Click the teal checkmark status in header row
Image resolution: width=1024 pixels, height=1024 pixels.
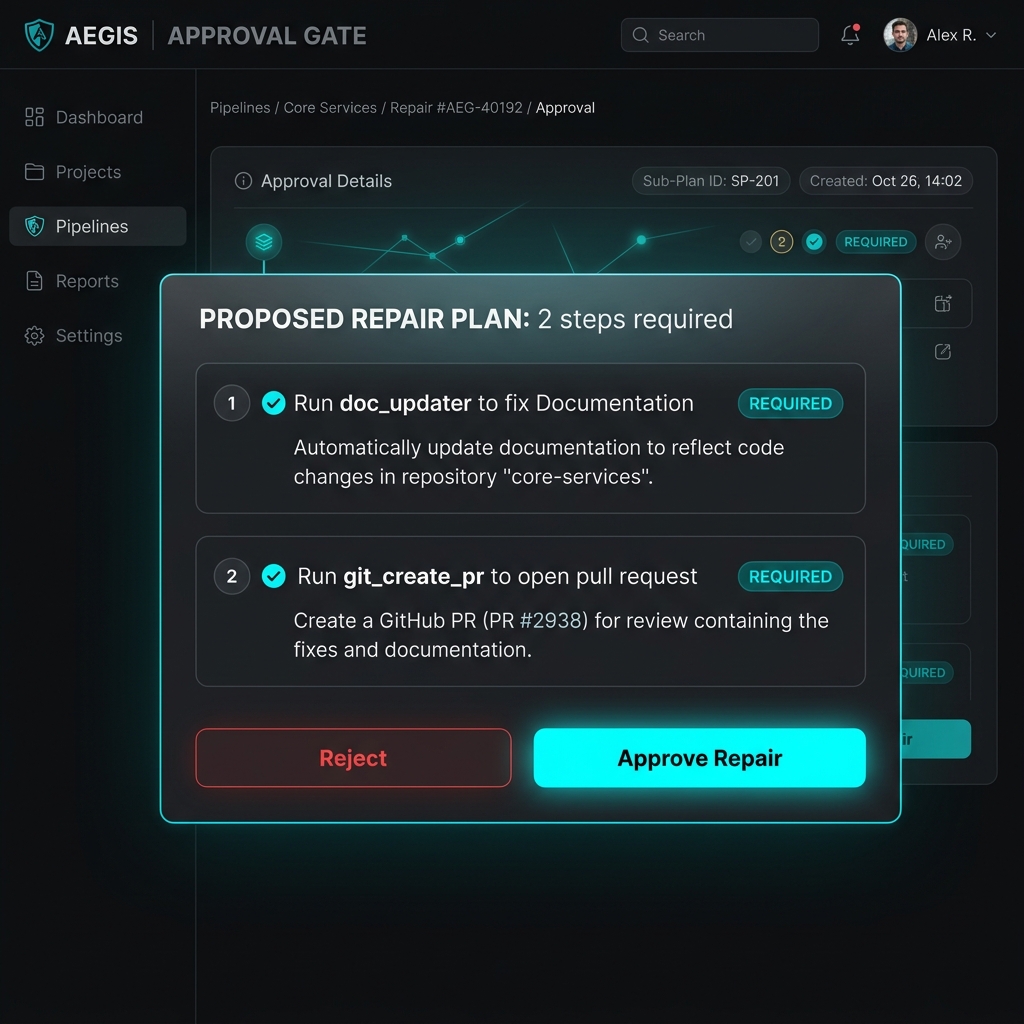pos(814,242)
